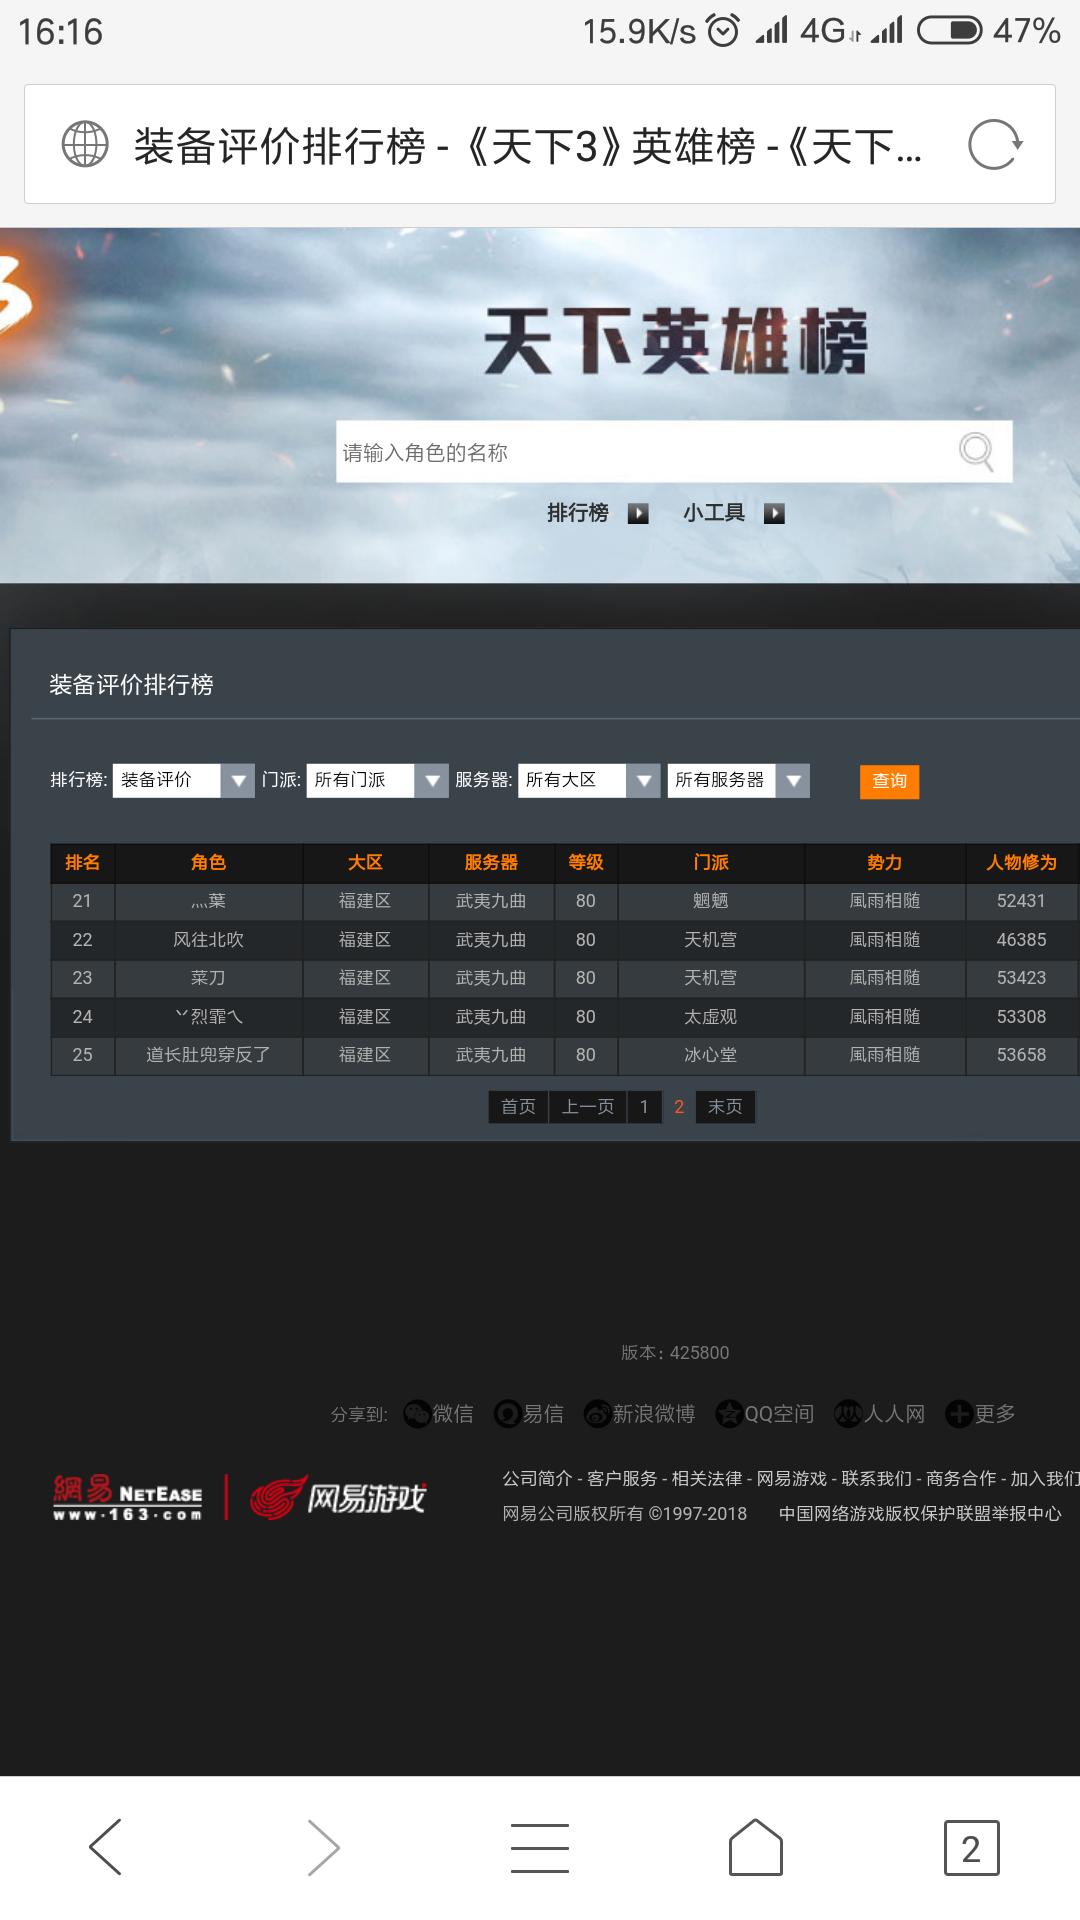
Task: Click the search magnifier icon
Action: point(976,451)
